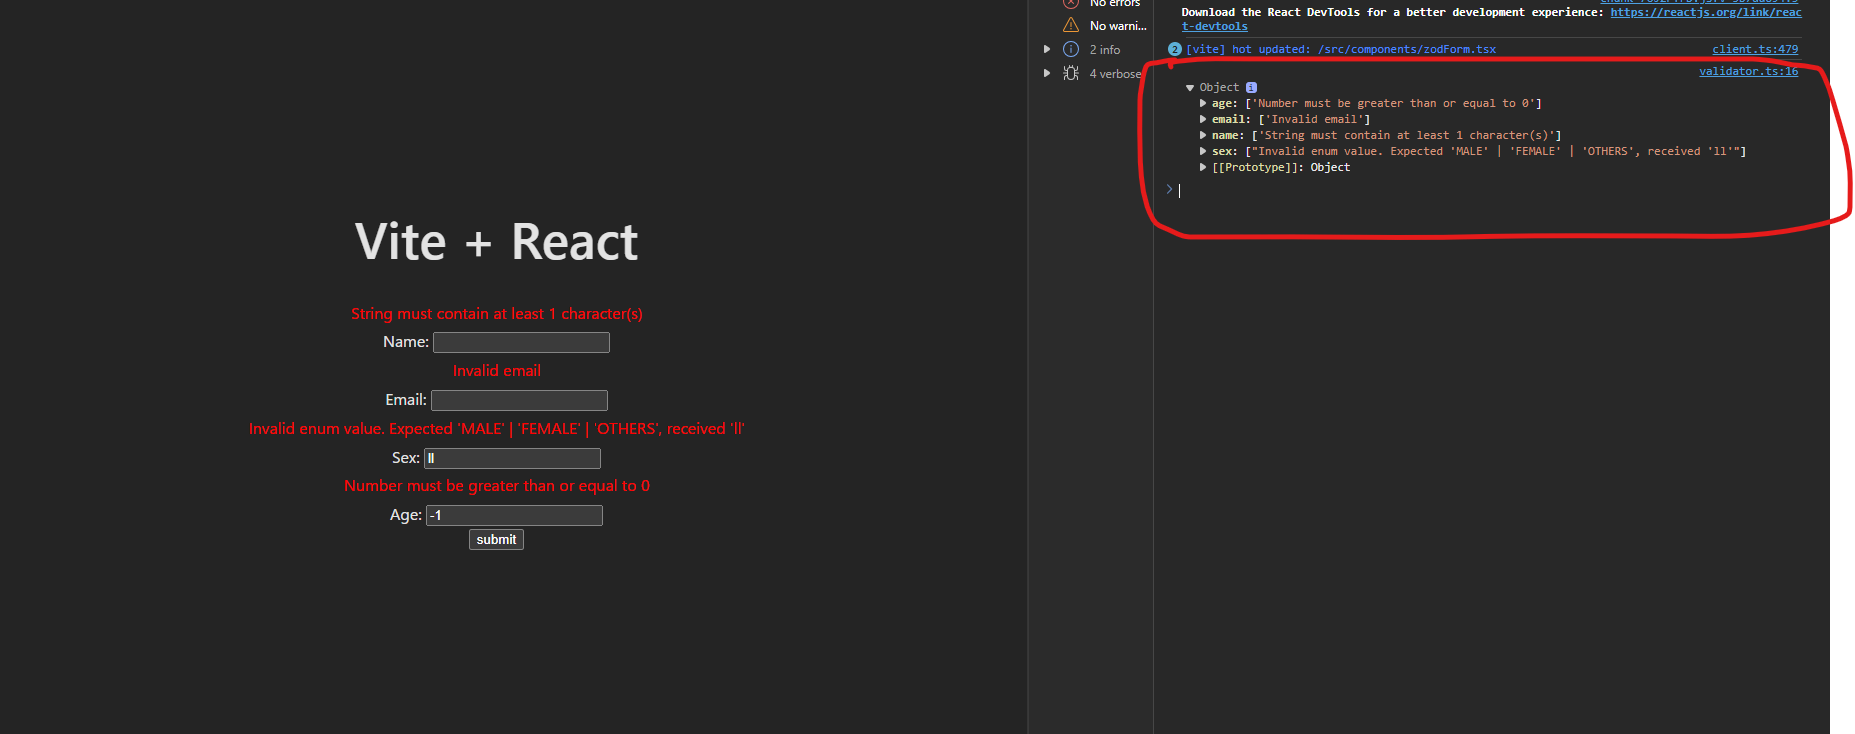The height and width of the screenshot is (734, 1855).
Task: Click the "String must contain at least 1 character(s)" form error
Action: tap(497, 314)
